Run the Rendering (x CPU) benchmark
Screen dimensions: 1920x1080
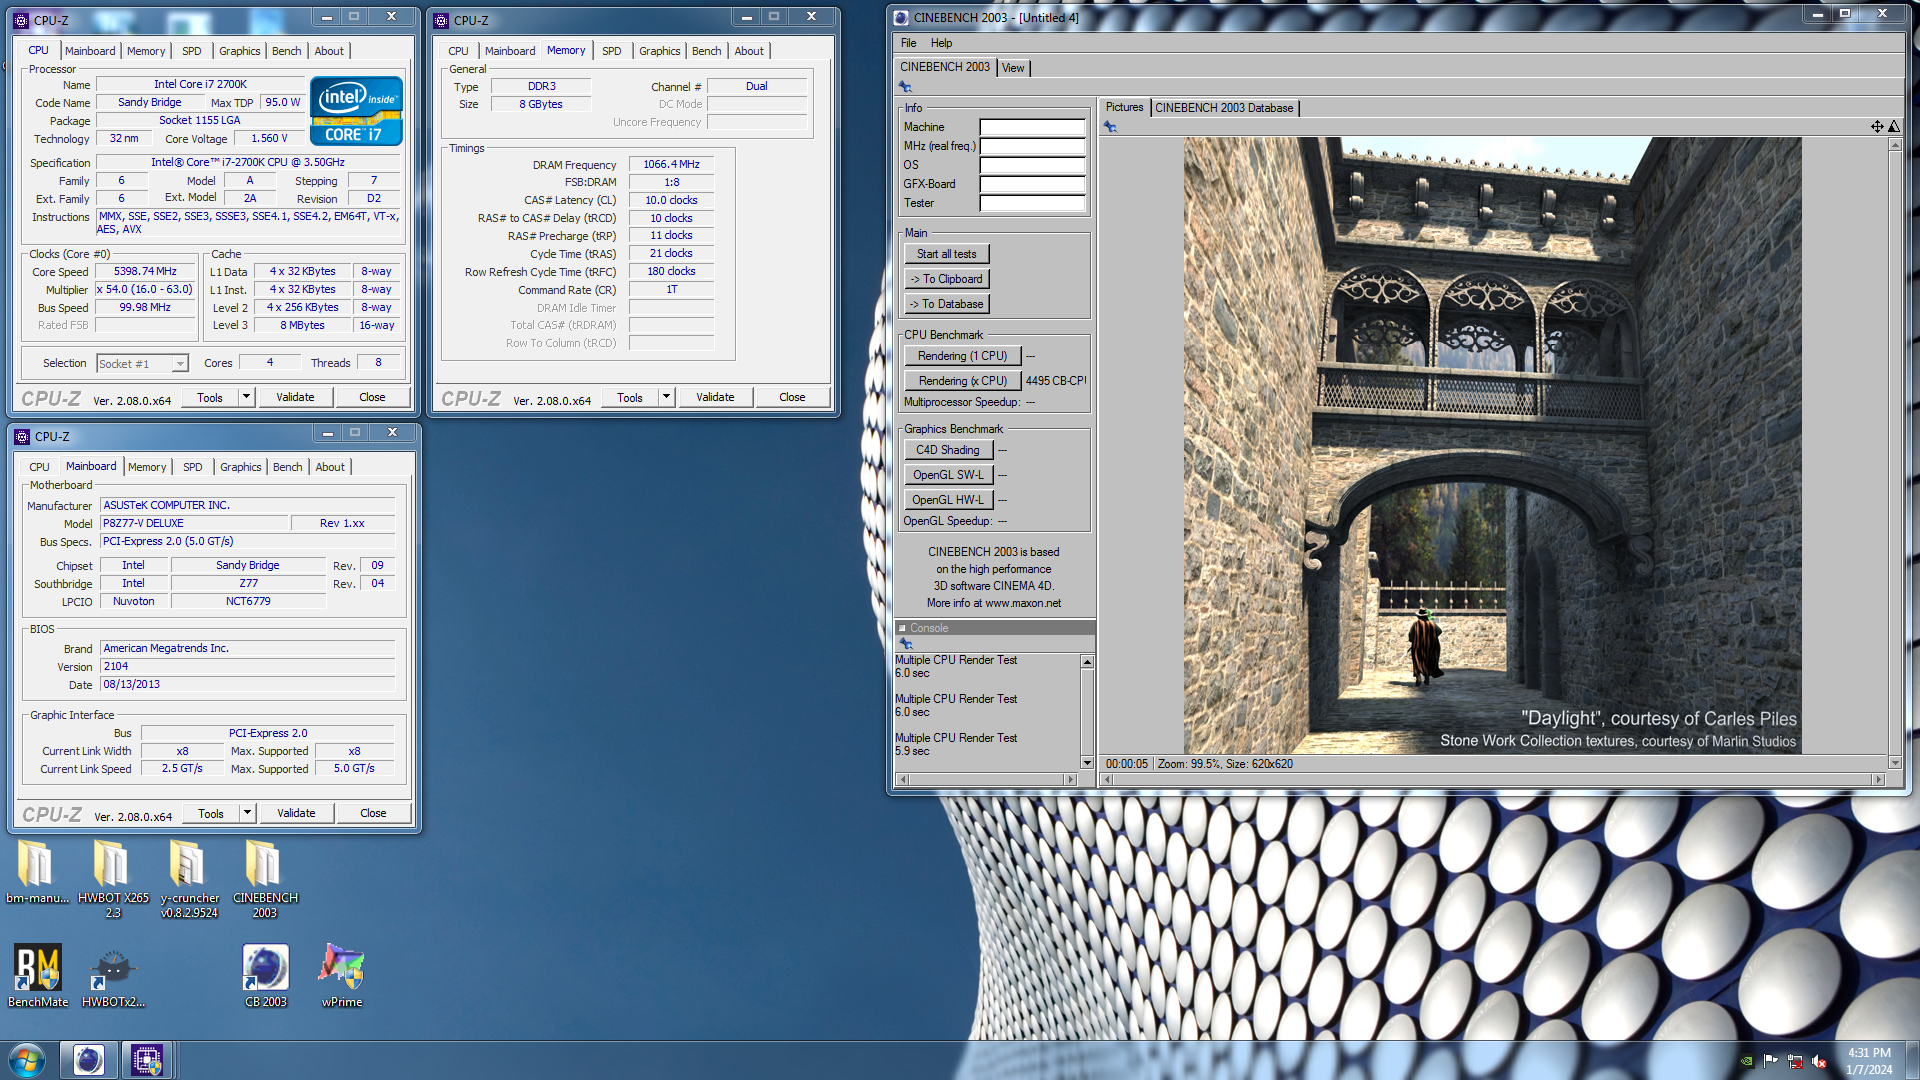click(962, 381)
